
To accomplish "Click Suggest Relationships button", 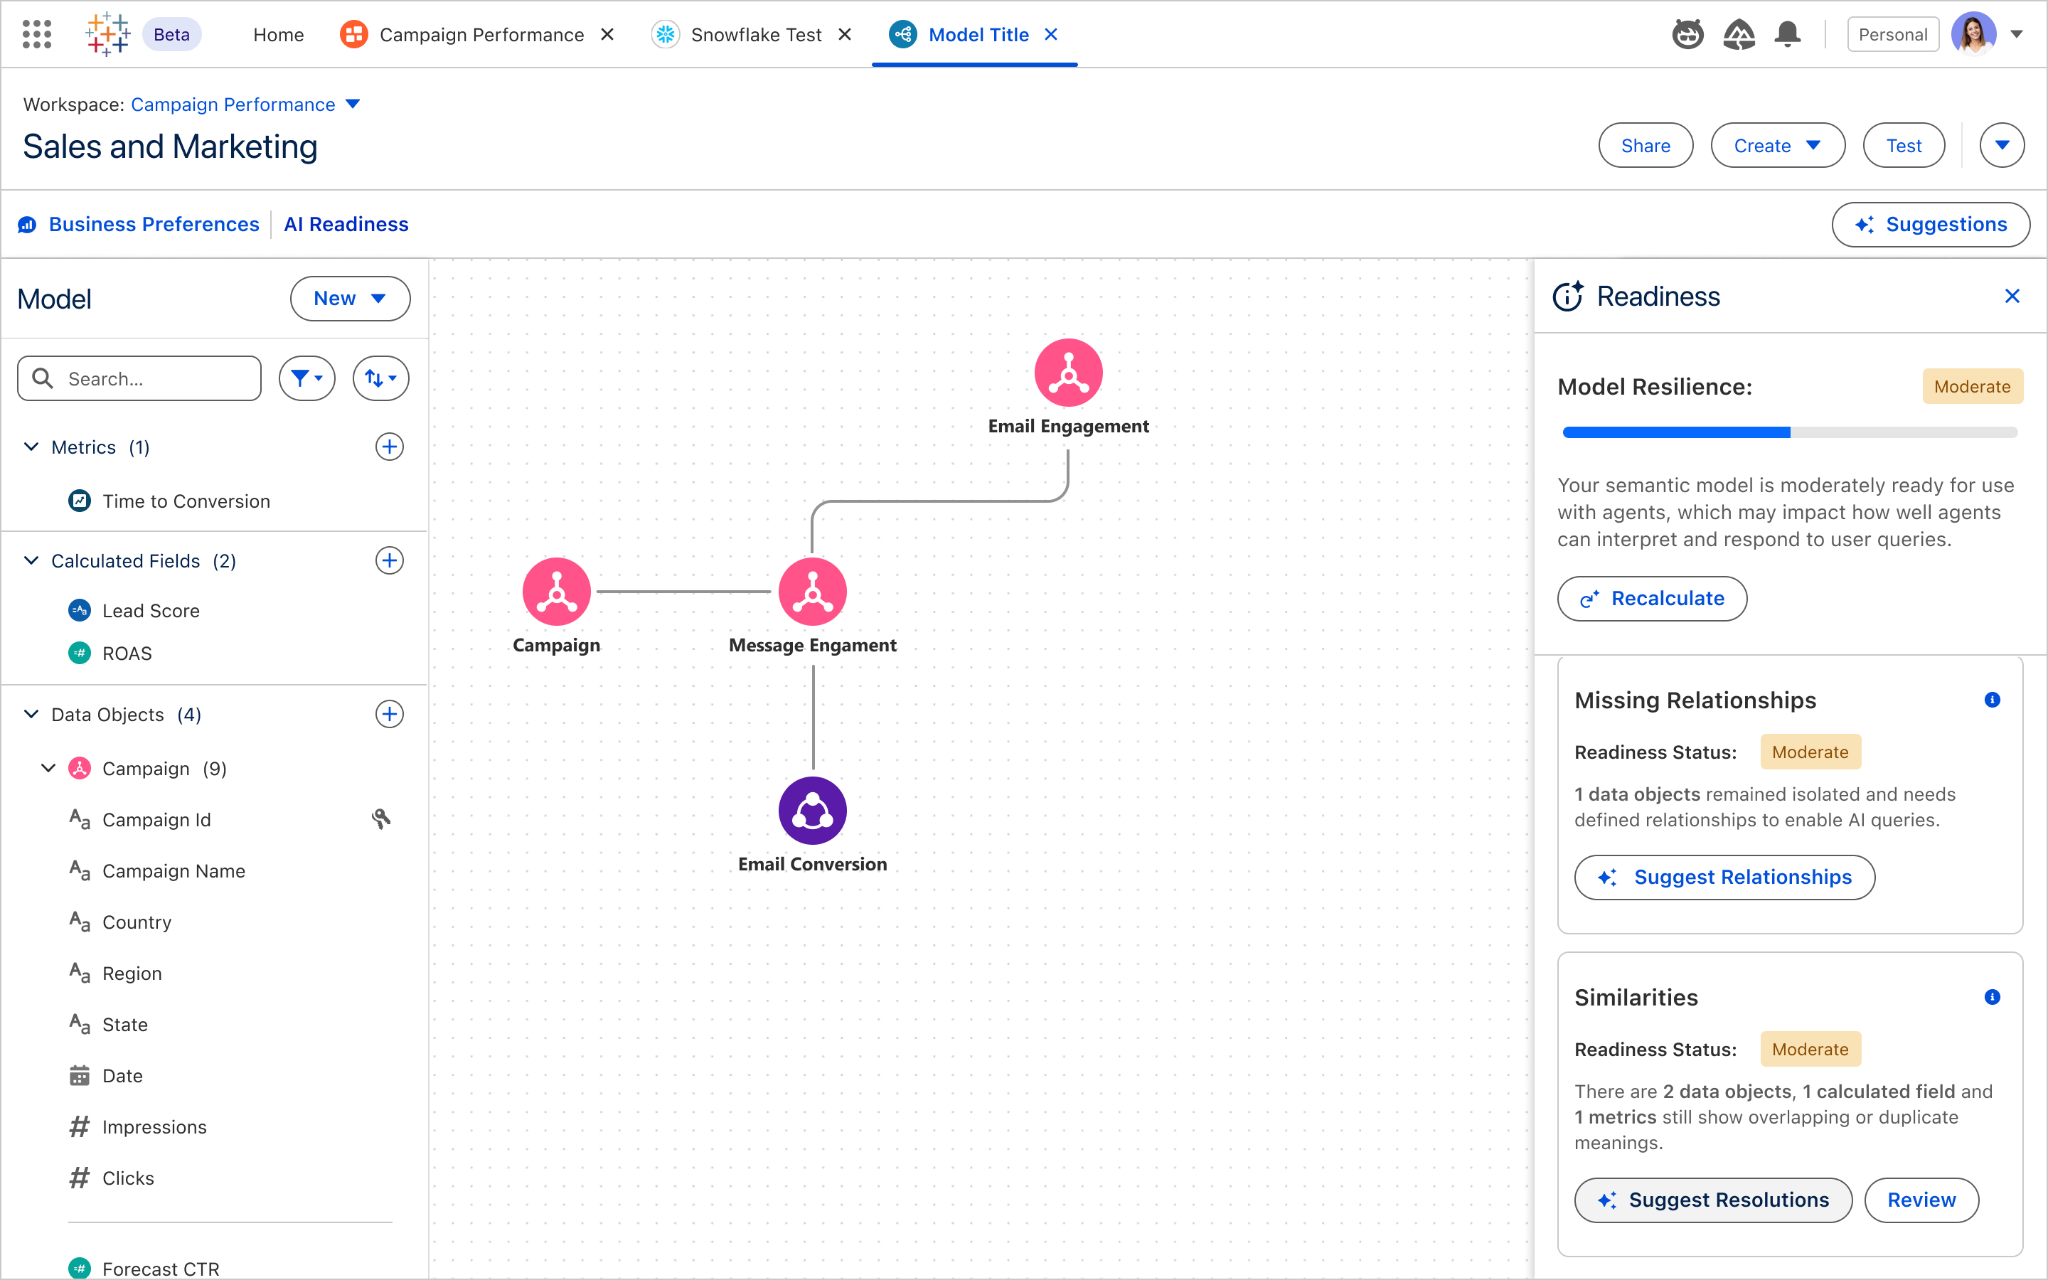I will coord(1724,877).
